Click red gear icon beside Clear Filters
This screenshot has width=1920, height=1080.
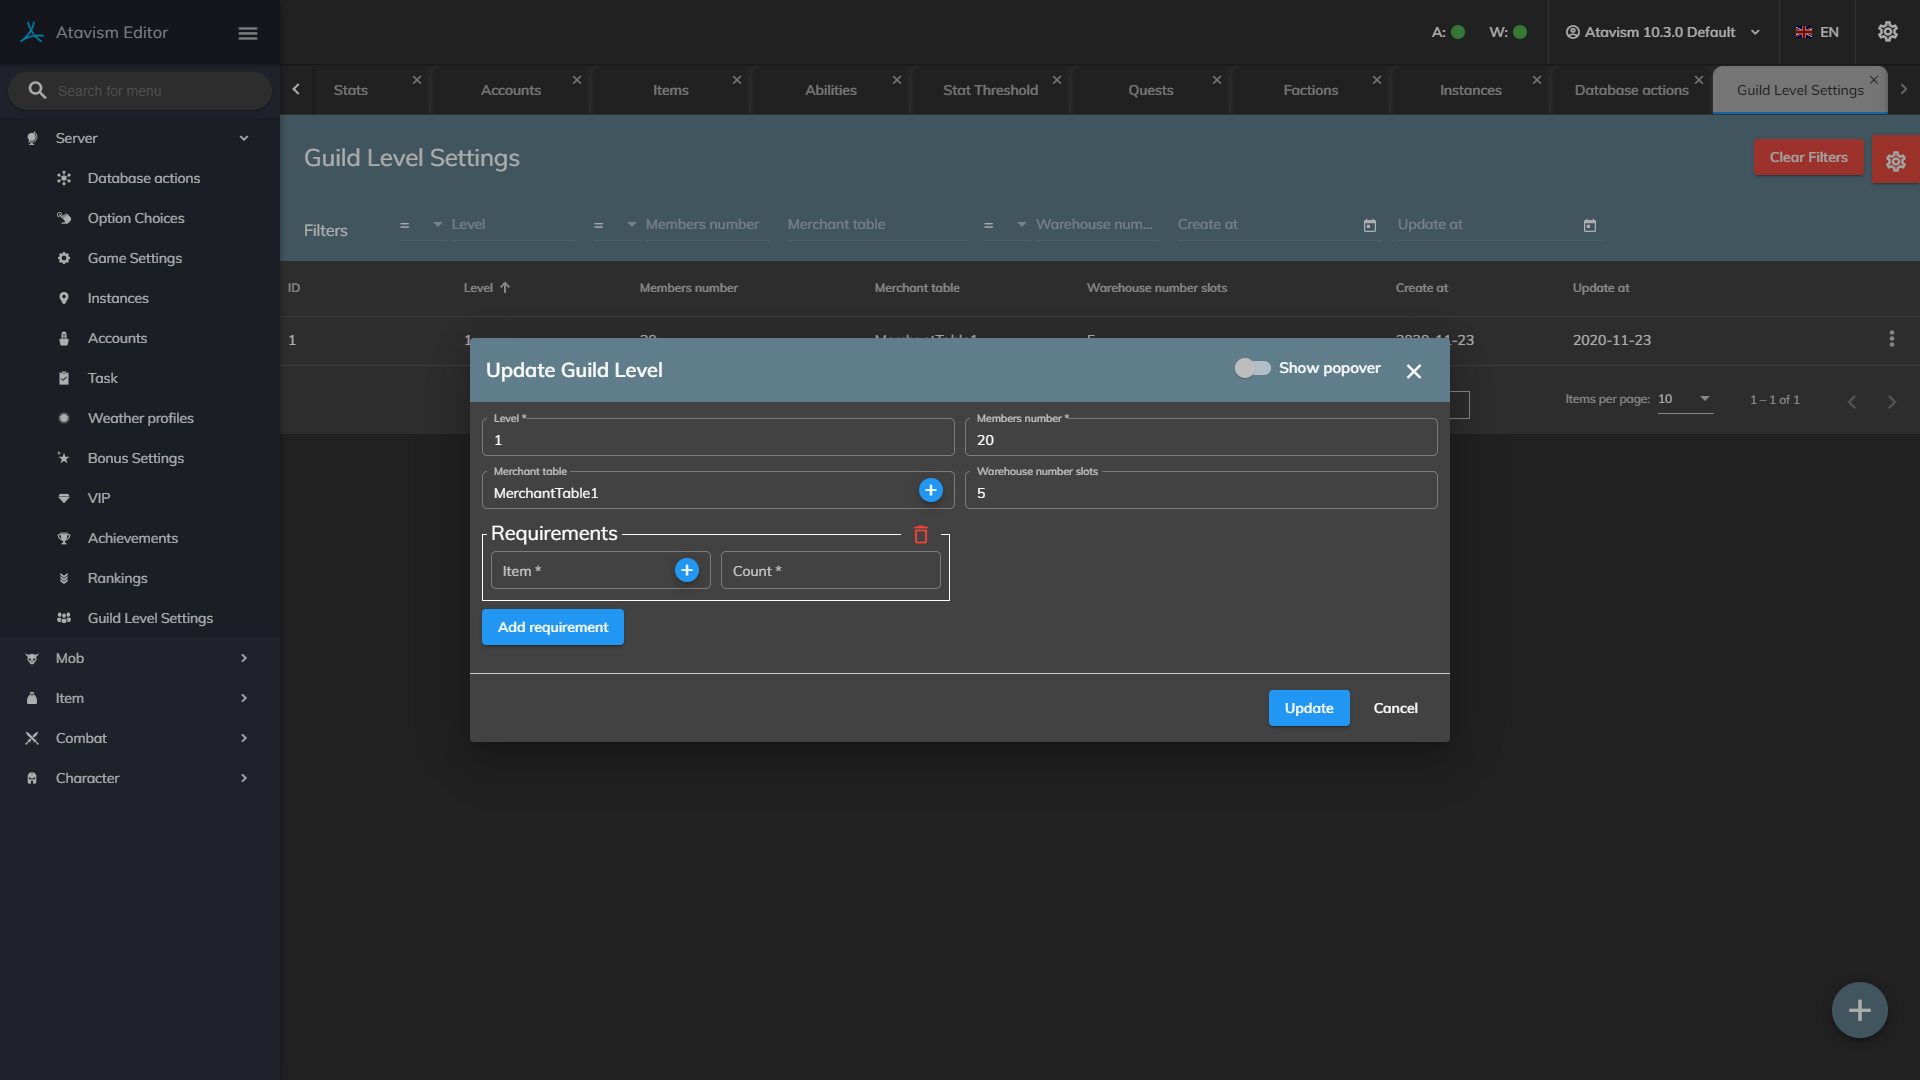[x=1895, y=161]
